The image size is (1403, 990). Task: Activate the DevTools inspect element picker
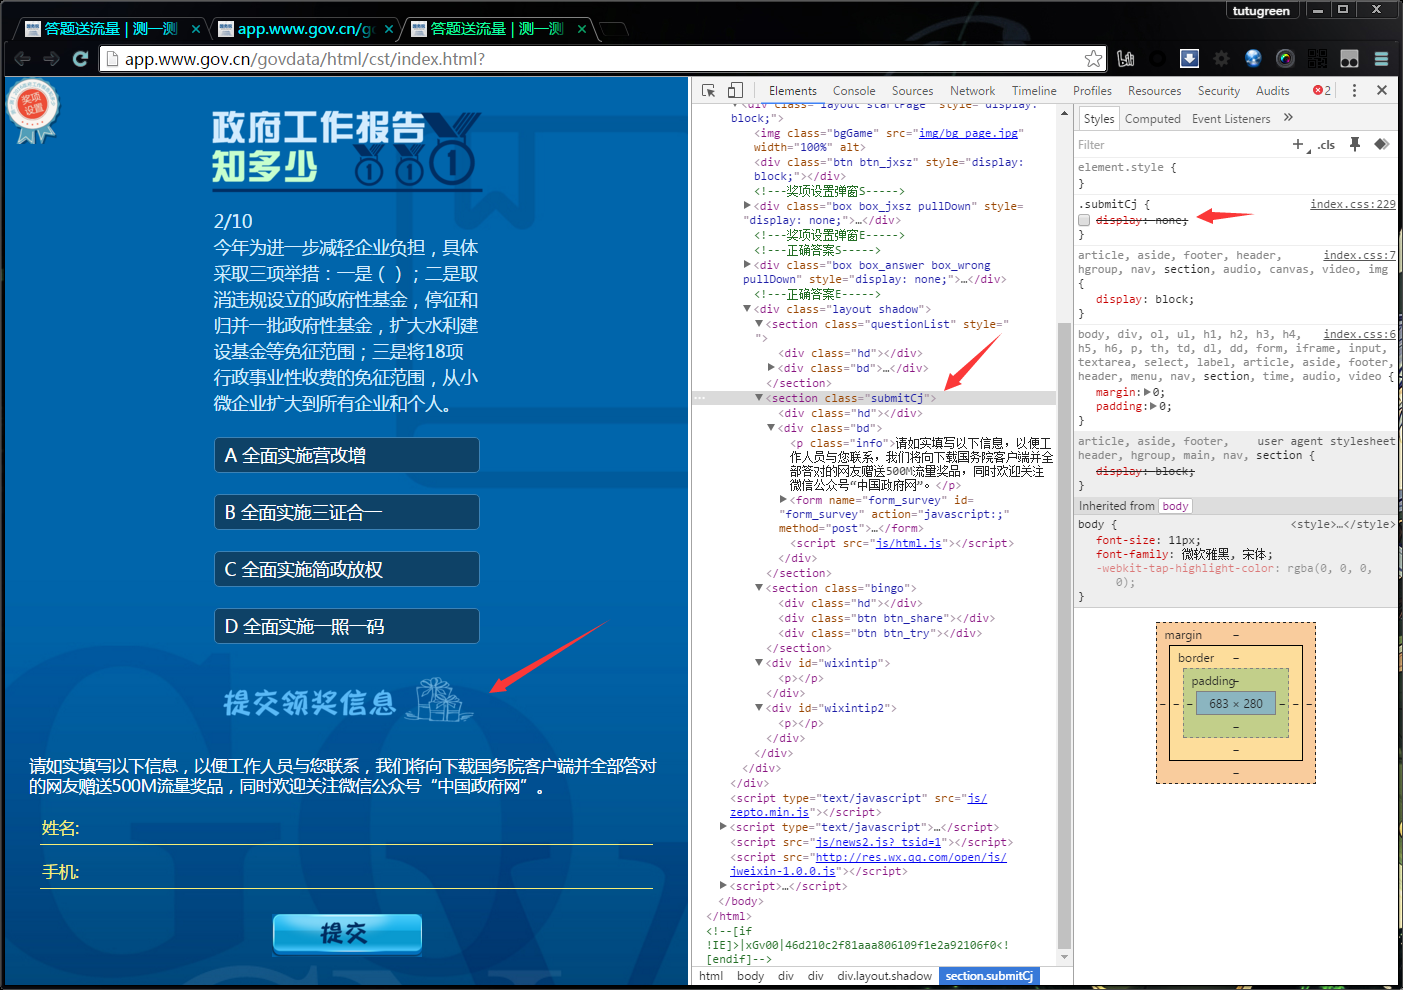709,90
